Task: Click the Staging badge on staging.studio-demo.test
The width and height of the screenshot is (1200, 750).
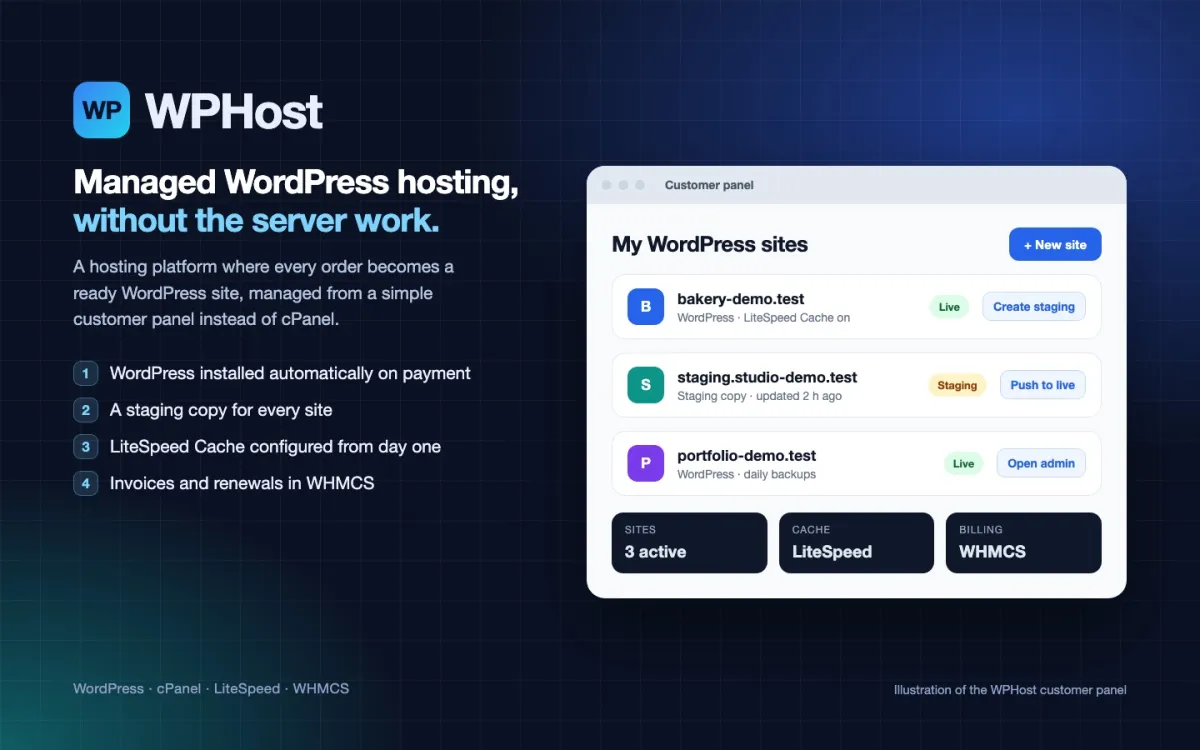Action: [957, 385]
